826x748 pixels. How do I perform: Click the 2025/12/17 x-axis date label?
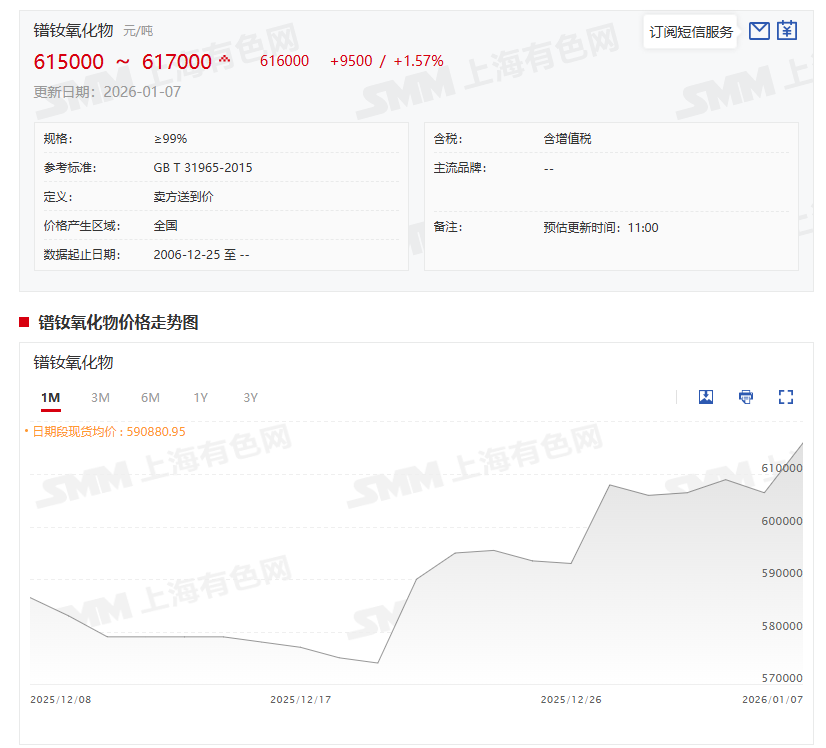pos(299,700)
